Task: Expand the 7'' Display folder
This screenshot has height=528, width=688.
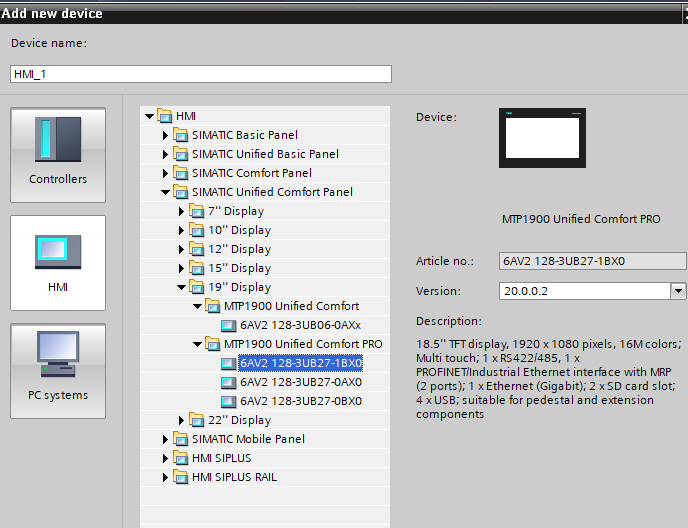Action: [181, 211]
